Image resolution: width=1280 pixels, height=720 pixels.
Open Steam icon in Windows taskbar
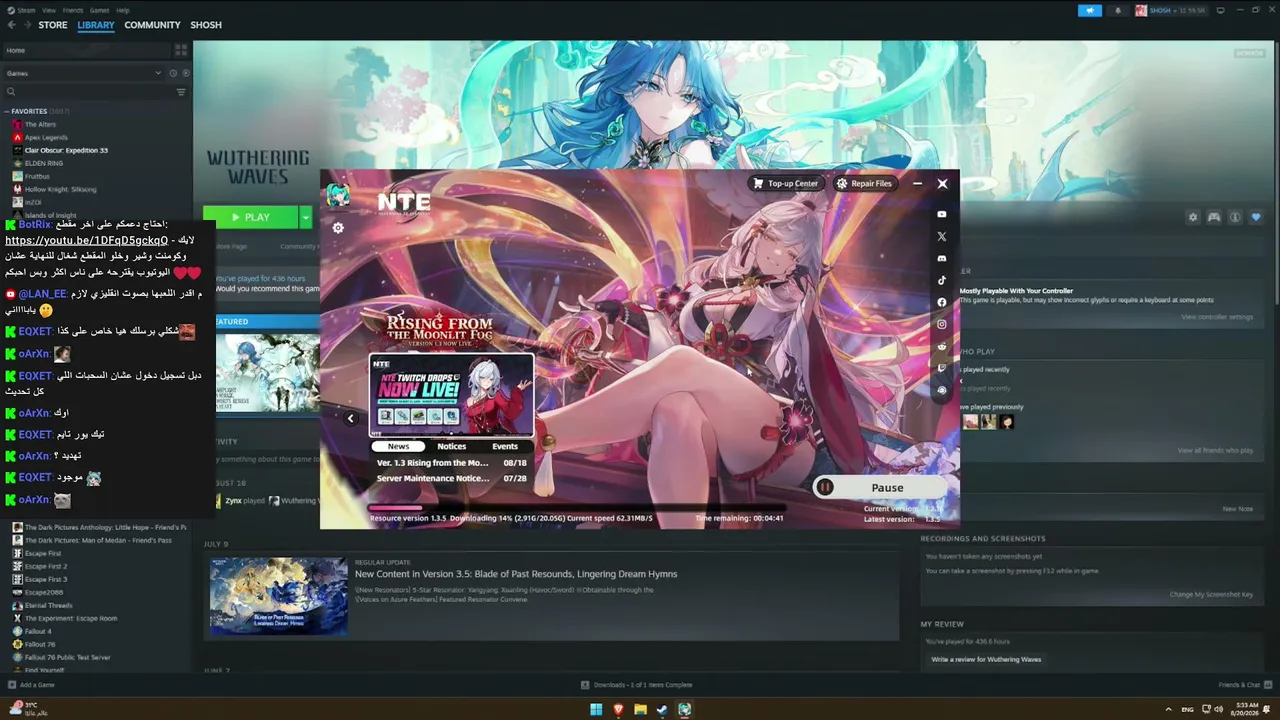(x=662, y=710)
